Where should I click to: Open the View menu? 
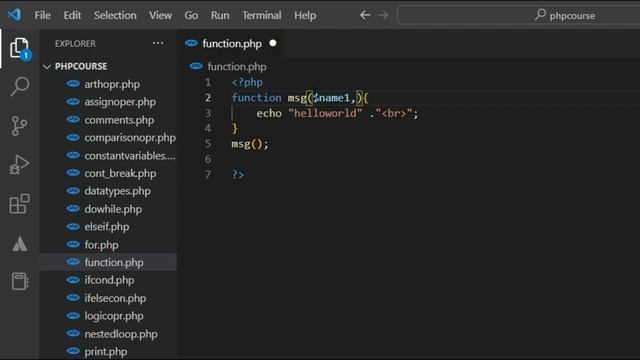(160, 16)
